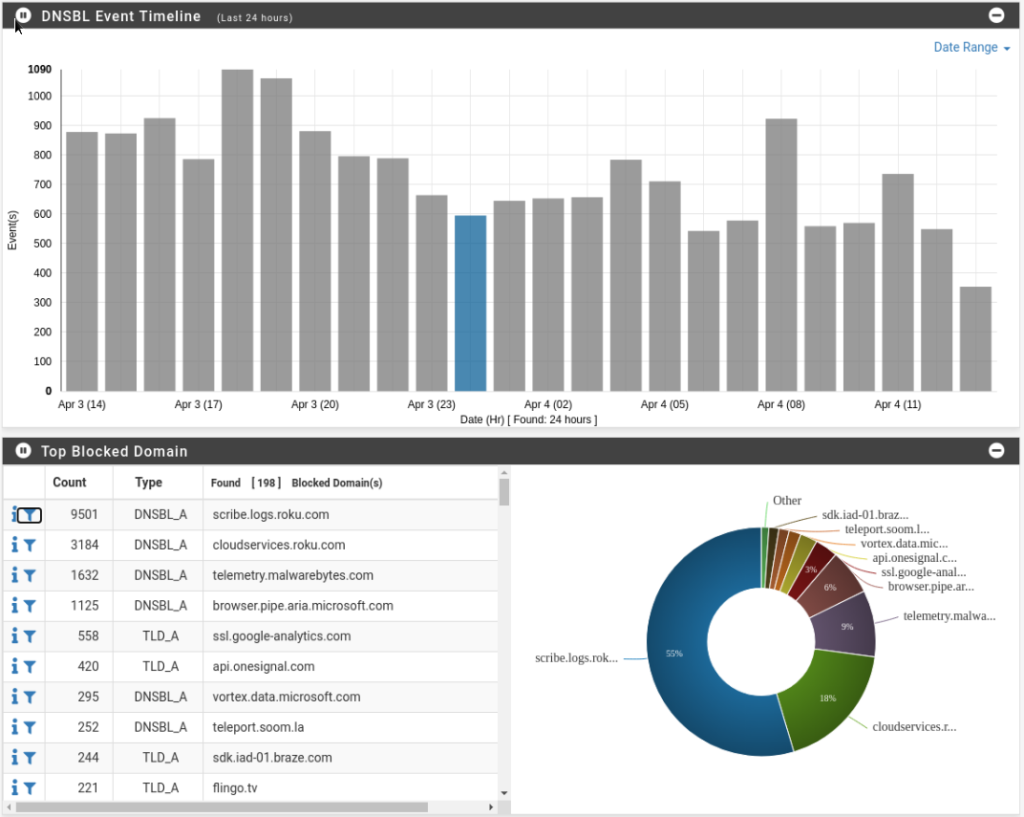
Task: Click the ssl.google-analytics.com domain text
Action: [281, 636]
